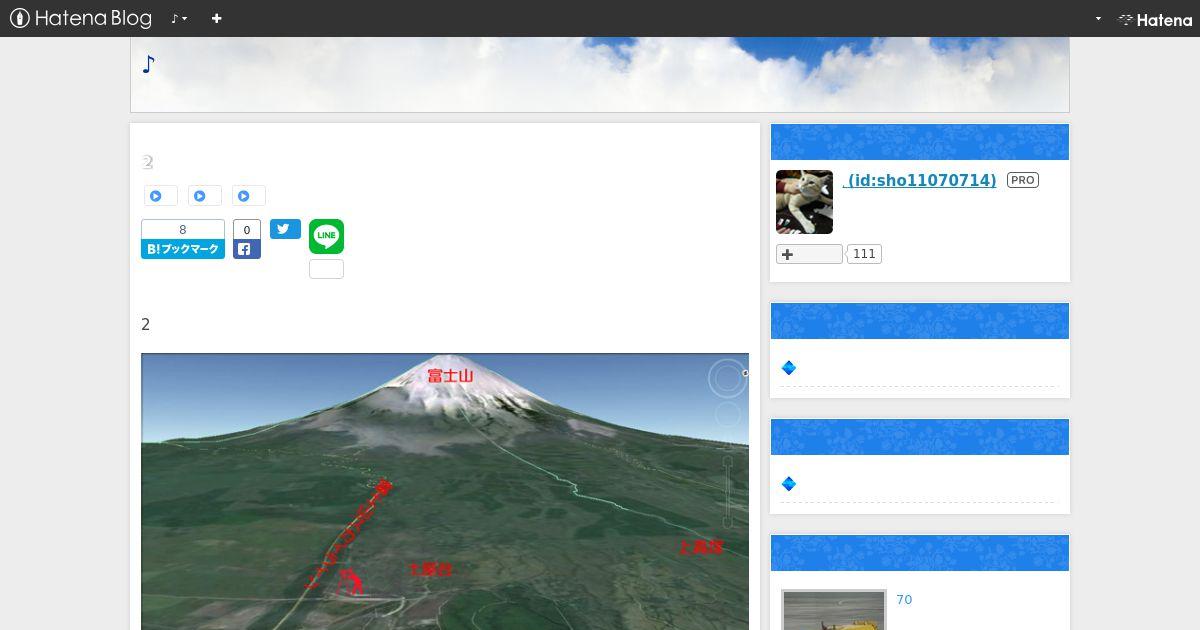Expand the ♪ blog menu dropdown
The image size is (1200, 630).
[x=179, y=18]
